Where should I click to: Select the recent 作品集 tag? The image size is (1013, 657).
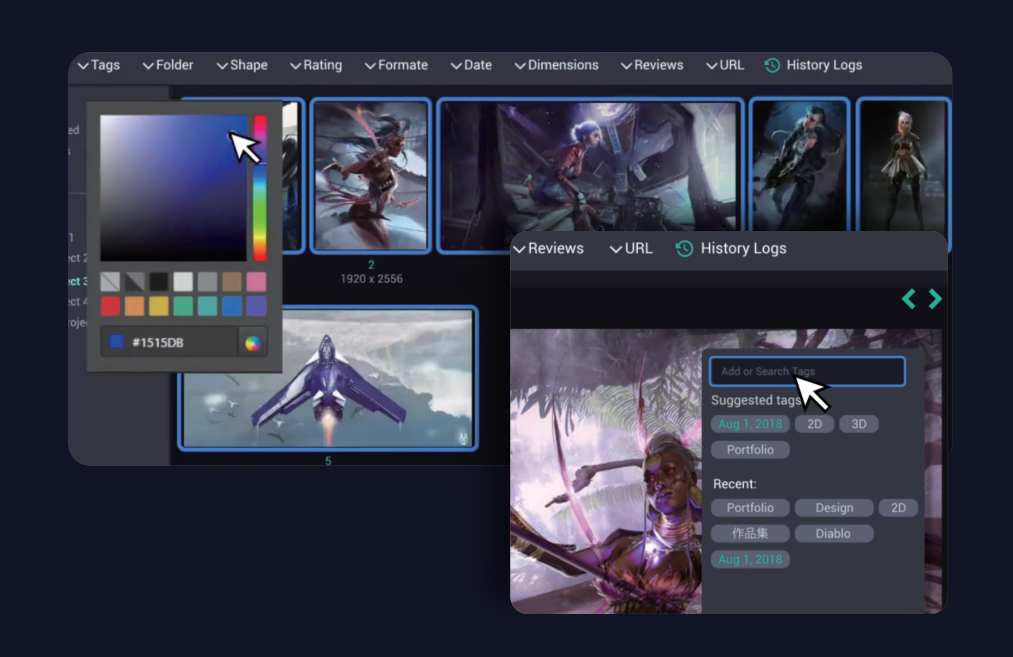(x=750, y=534)
